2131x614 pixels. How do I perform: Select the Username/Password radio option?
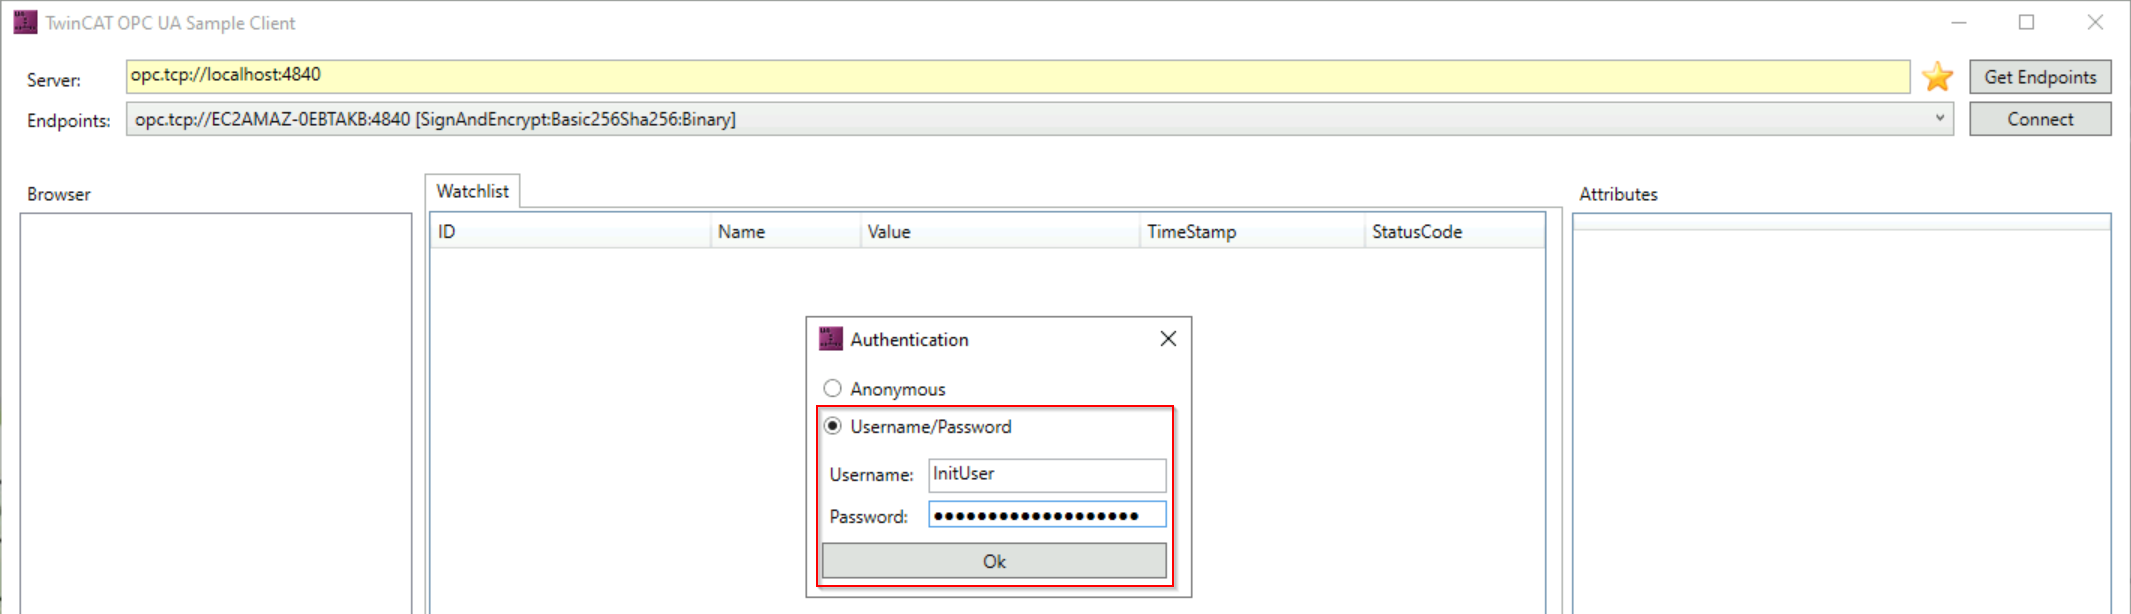(x=832, y=426)
